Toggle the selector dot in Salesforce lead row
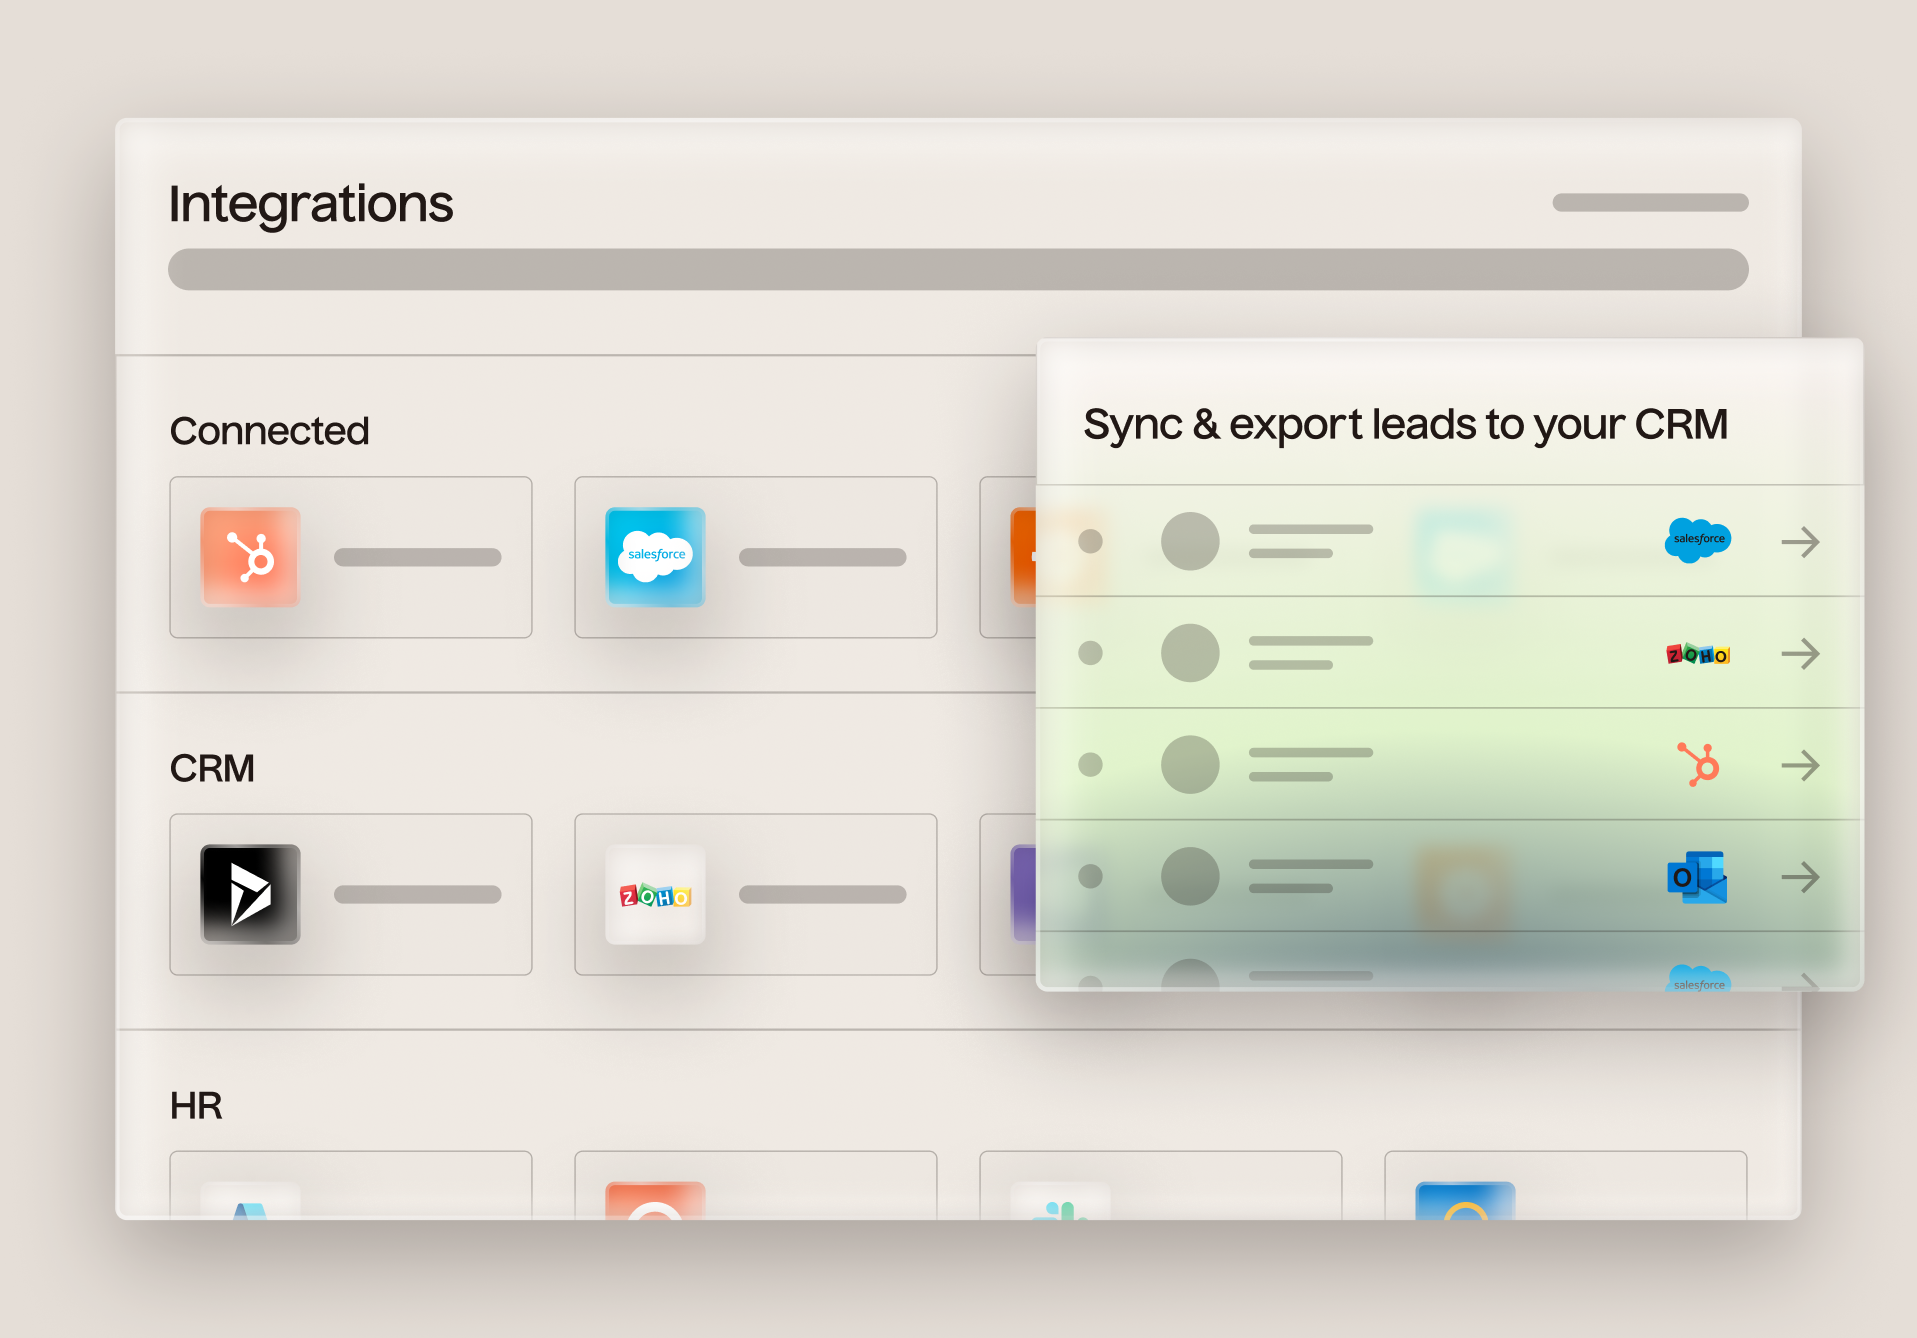 [1090, 541]
